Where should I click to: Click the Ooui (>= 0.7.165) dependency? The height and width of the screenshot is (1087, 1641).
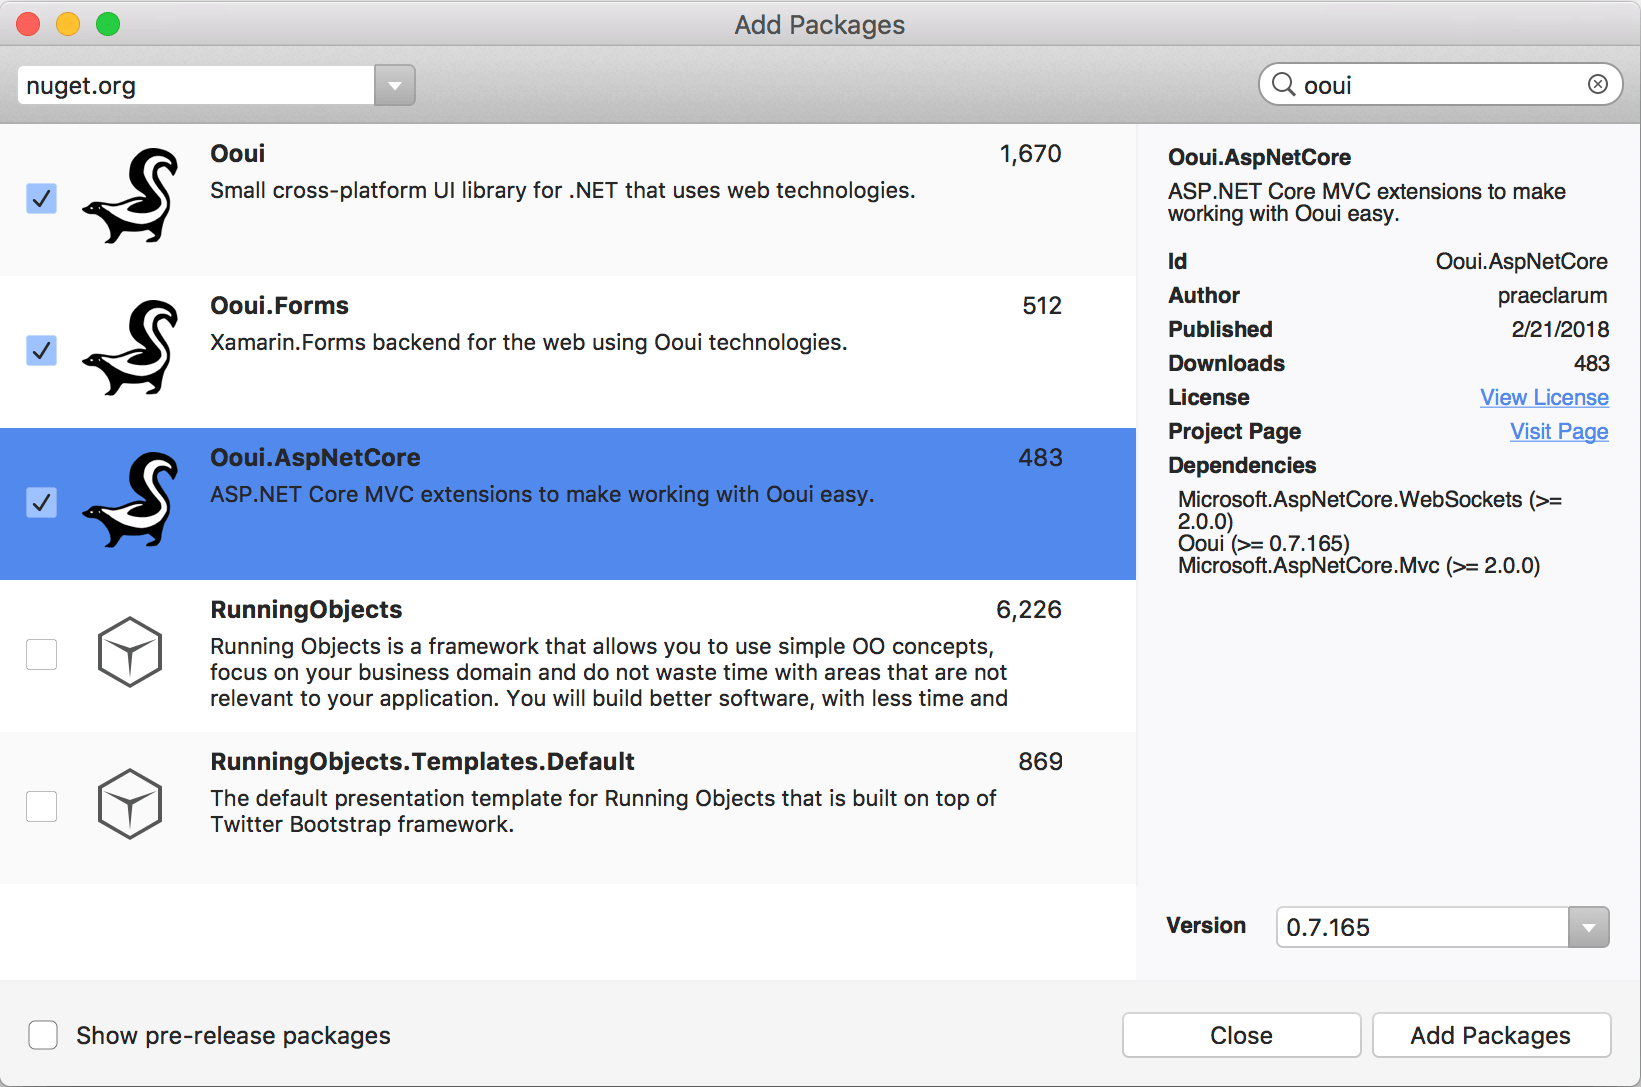[1264, 543]
